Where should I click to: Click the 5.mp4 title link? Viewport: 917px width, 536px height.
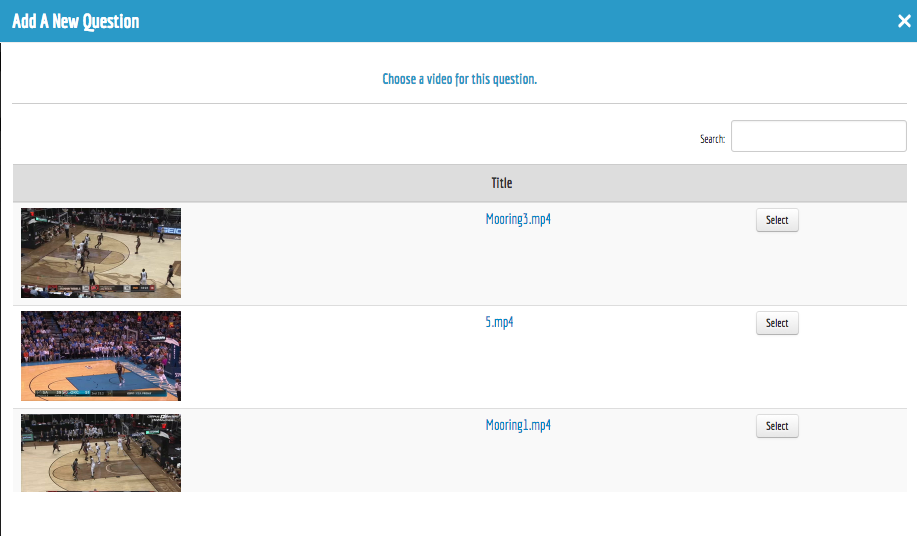coord(501,322)
